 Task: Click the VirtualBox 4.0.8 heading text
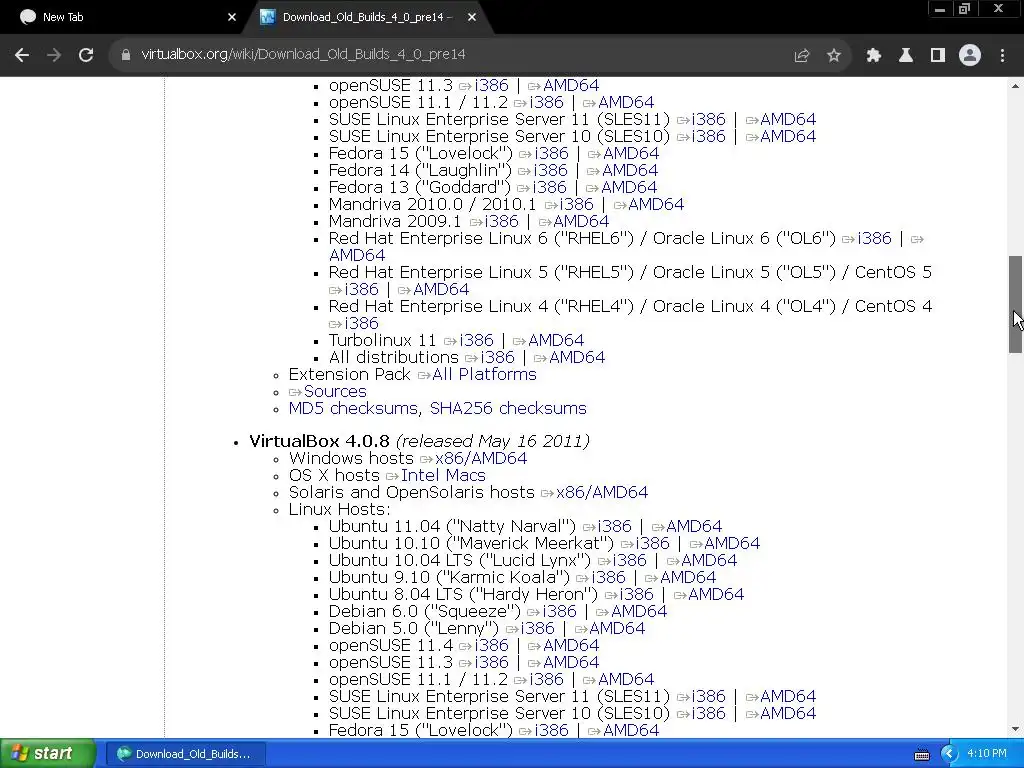(x=319, y=441)
